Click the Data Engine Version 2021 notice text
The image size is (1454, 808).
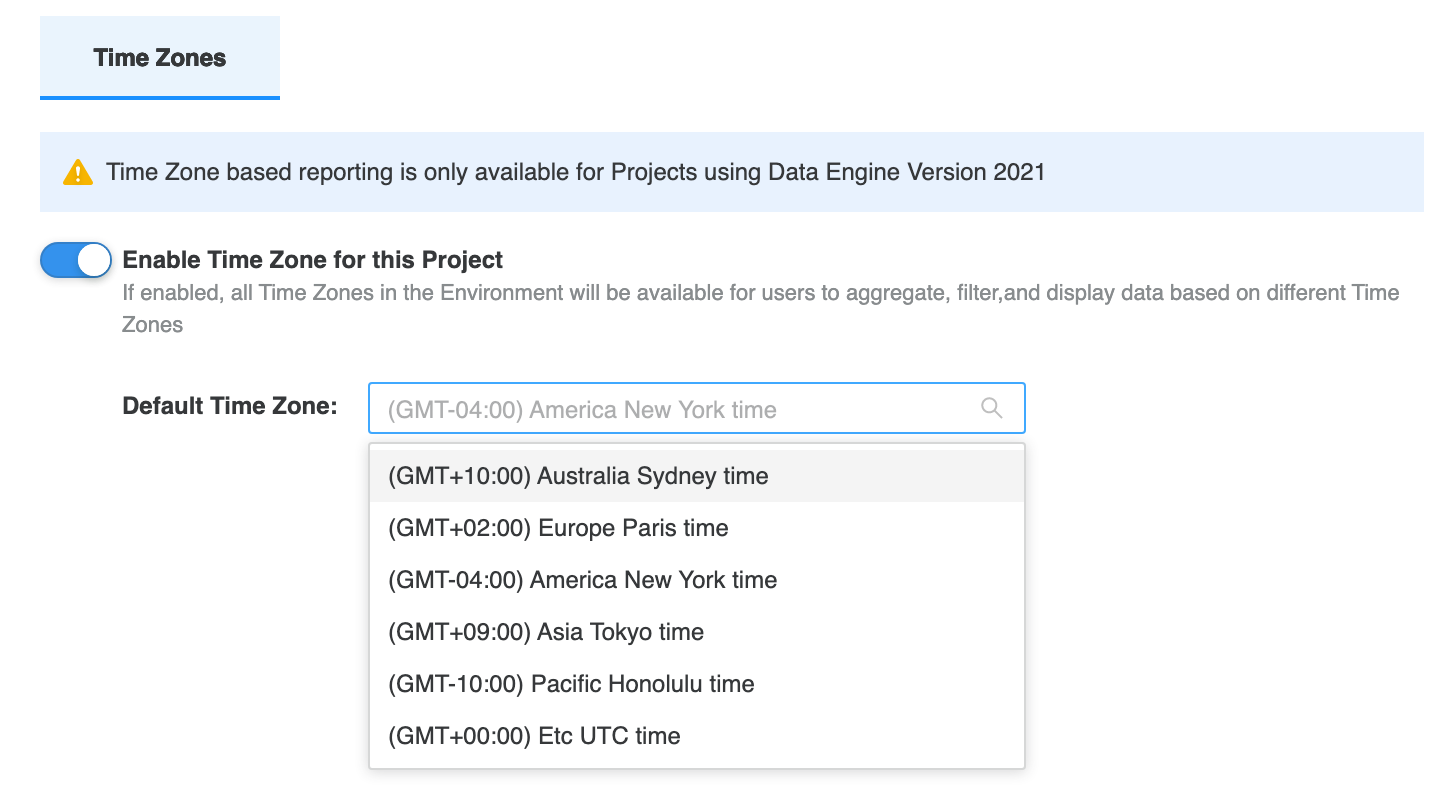click(575, 172)
